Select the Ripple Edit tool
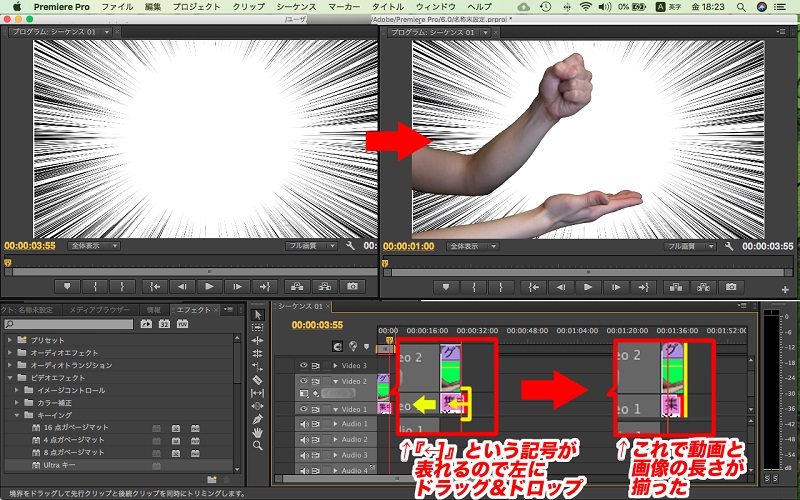This screenshot has width=800, height=500. coord(258,340)
